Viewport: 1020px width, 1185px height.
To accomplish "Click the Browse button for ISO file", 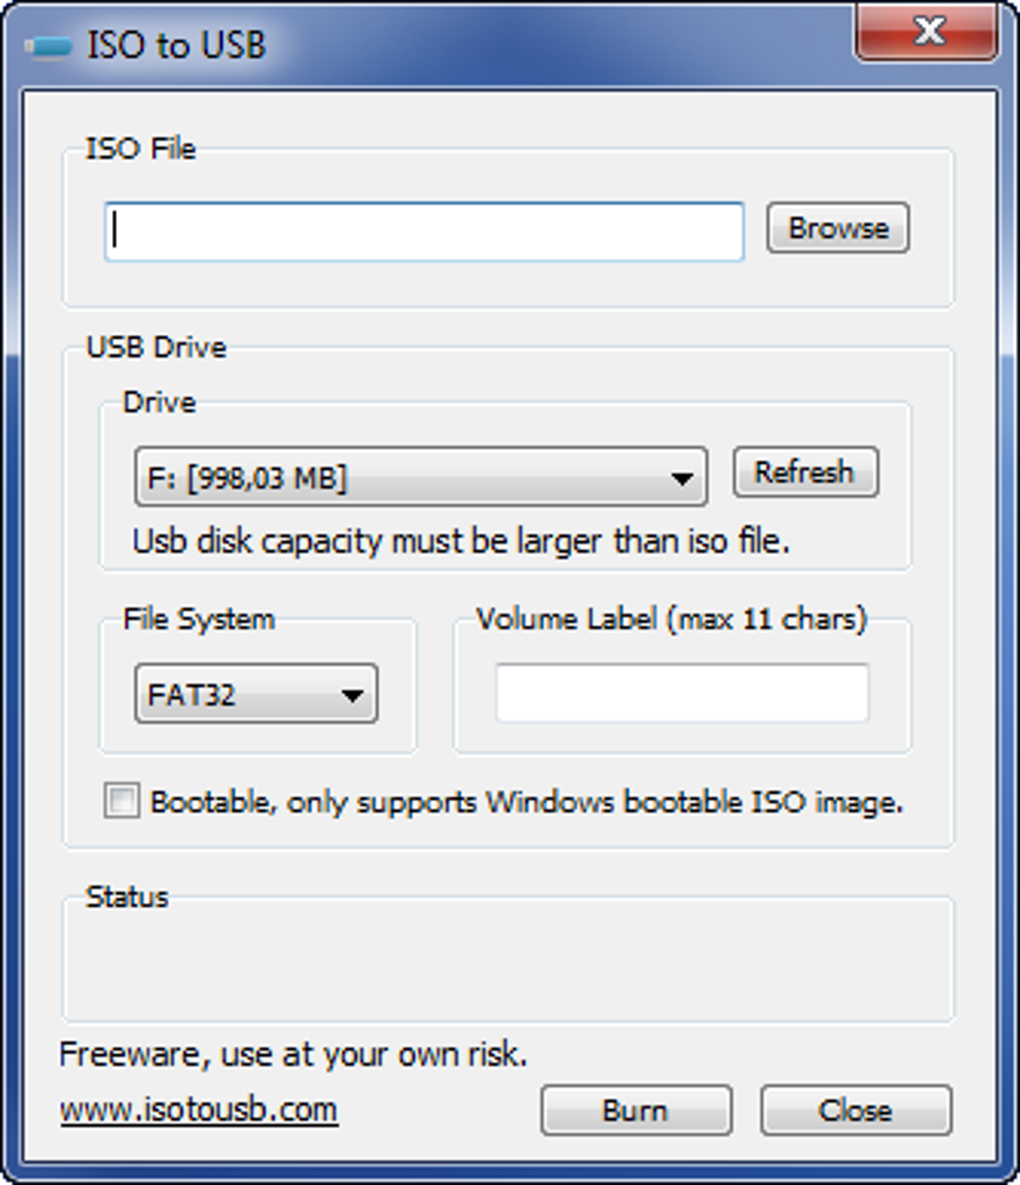I will 838,228.
